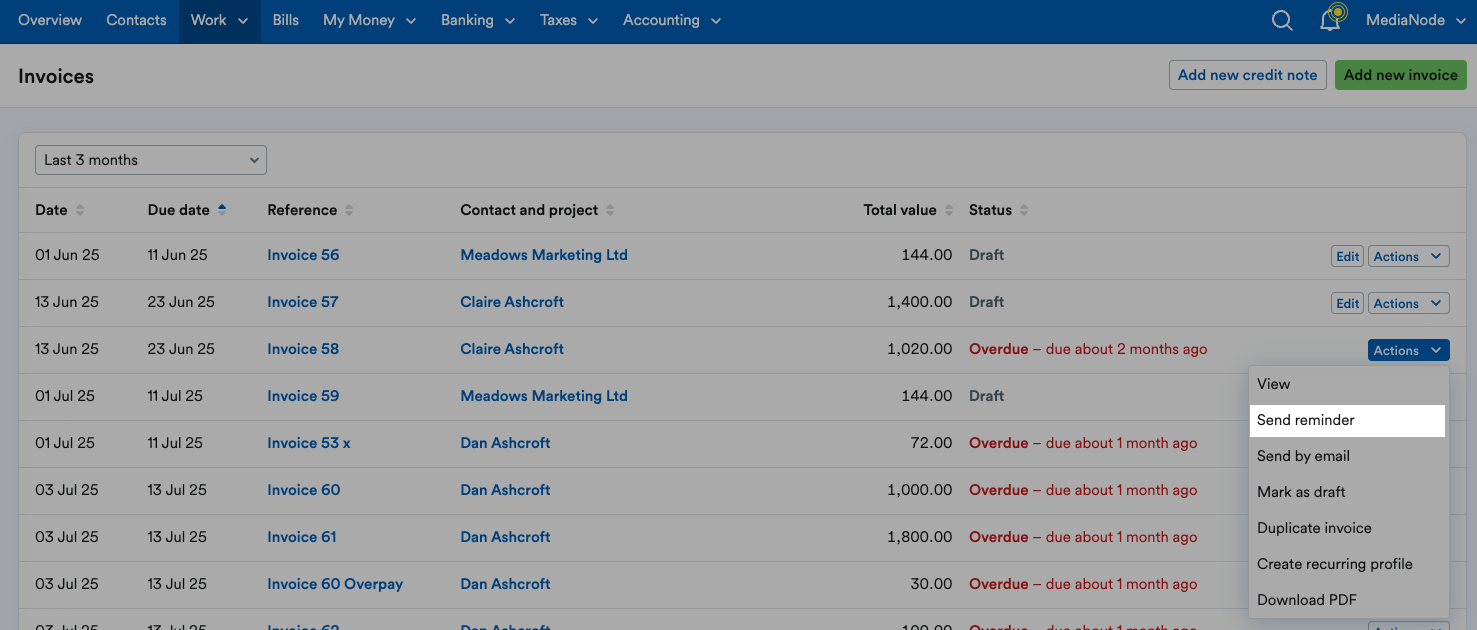Choose Create recurring profile option
The image size is (1477, 630).
(x=1348, y=564)
